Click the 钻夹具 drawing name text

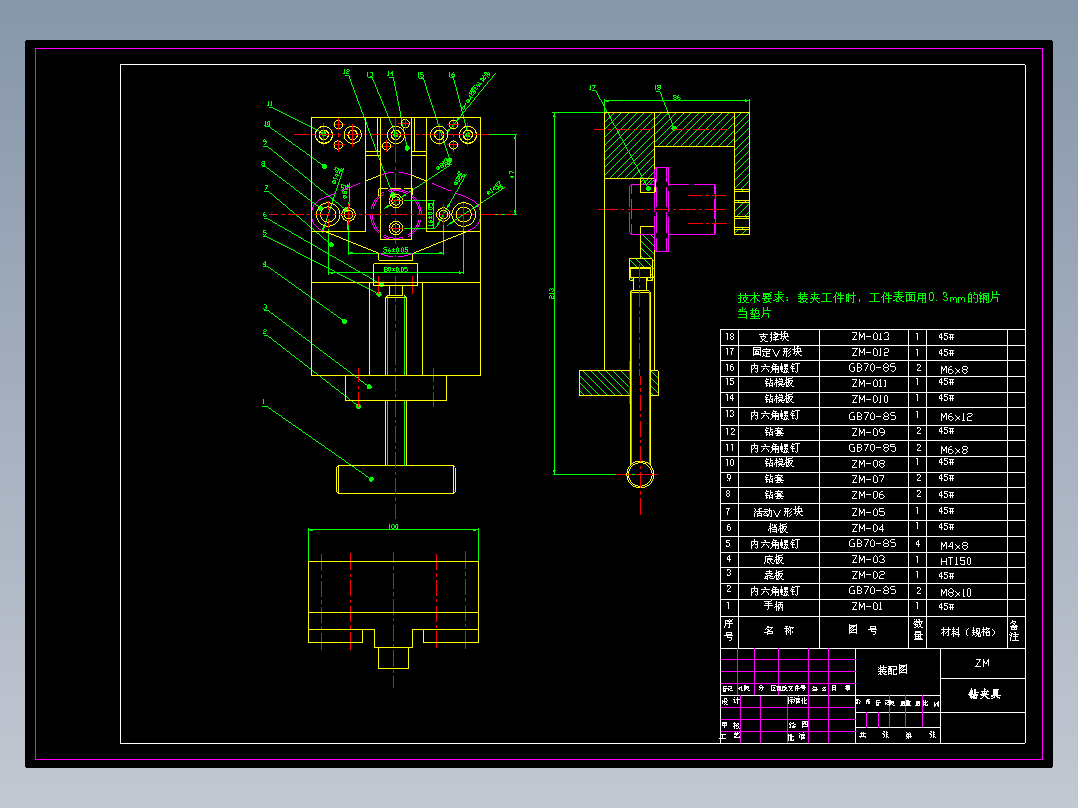(x=985, y=693)
